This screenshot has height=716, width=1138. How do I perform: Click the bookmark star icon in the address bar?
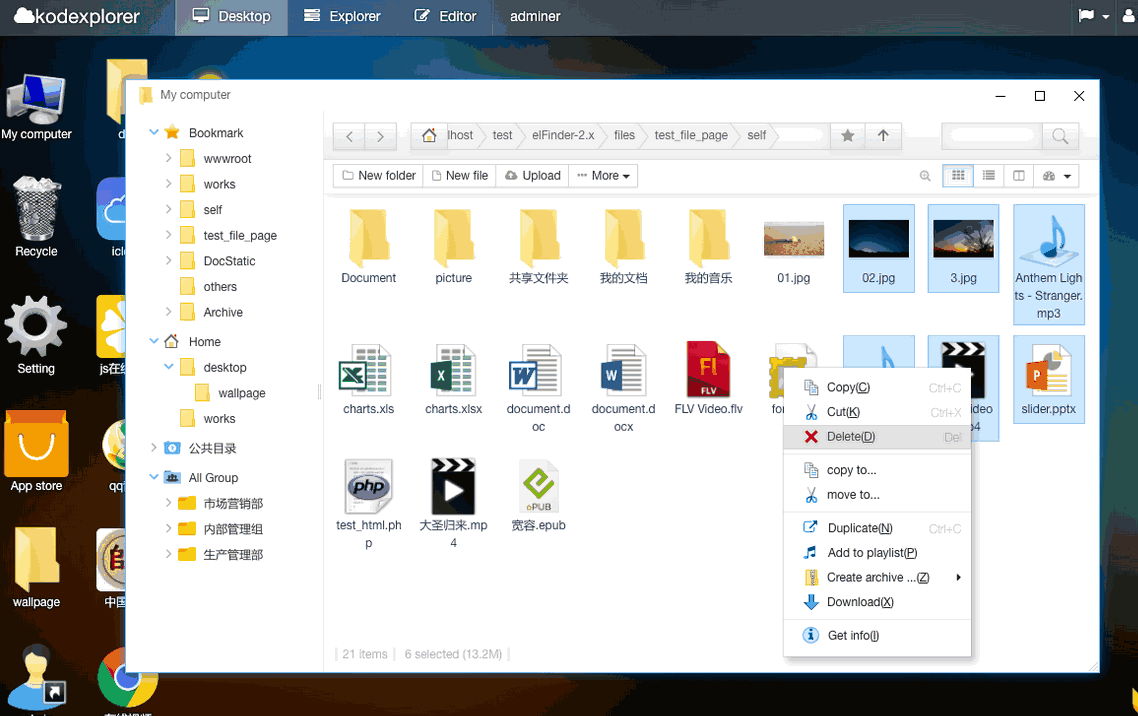[x=848, y=136]
